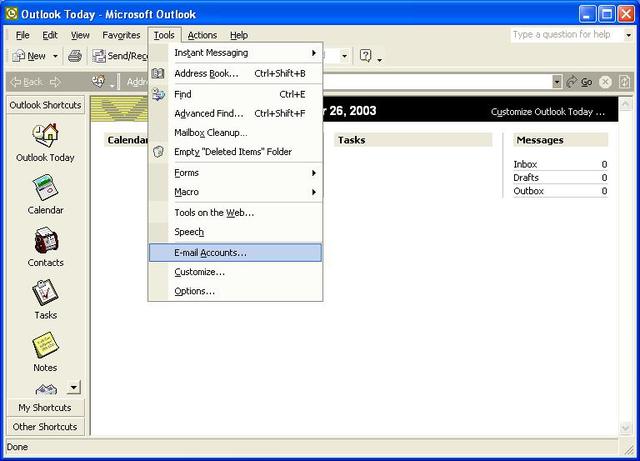
Task: Open the Tasks shortcut icon
Action: pos(45,292)
